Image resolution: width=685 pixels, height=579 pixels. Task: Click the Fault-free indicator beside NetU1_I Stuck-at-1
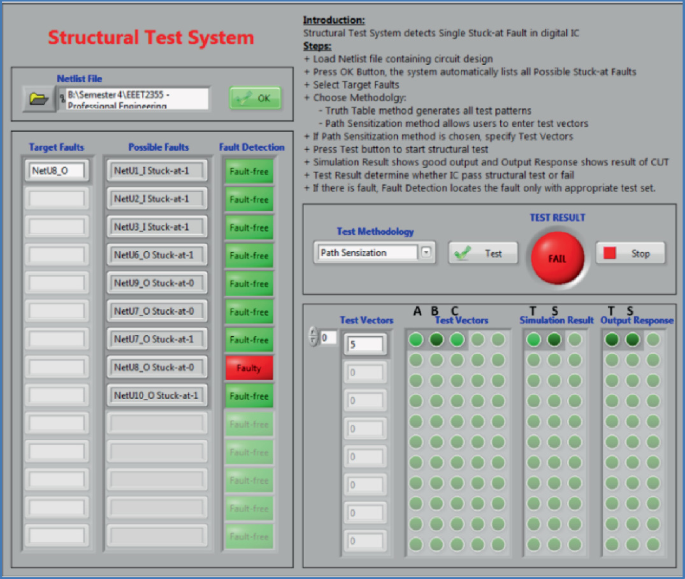coord(248,171)
